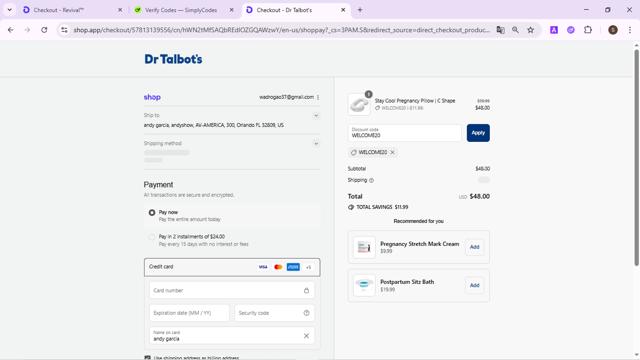Click the Total $48.00 amount
Image resolution: width=640 pixels, height=360 pixels.
click(x=480, y=196)
